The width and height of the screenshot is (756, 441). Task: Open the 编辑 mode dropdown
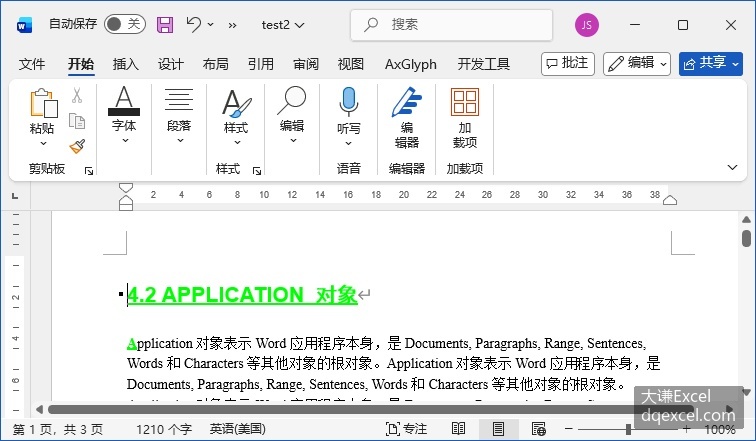tap(636, 64)
